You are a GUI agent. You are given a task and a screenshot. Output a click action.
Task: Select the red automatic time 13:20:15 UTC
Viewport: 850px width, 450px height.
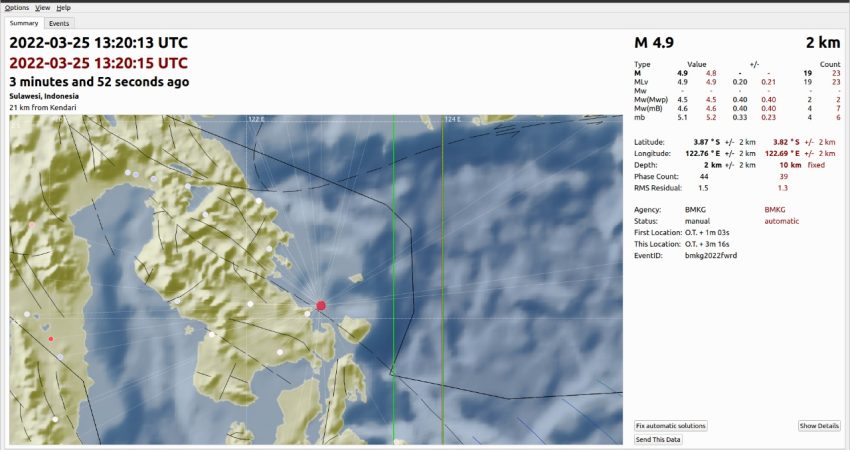[x=99, y=63]
